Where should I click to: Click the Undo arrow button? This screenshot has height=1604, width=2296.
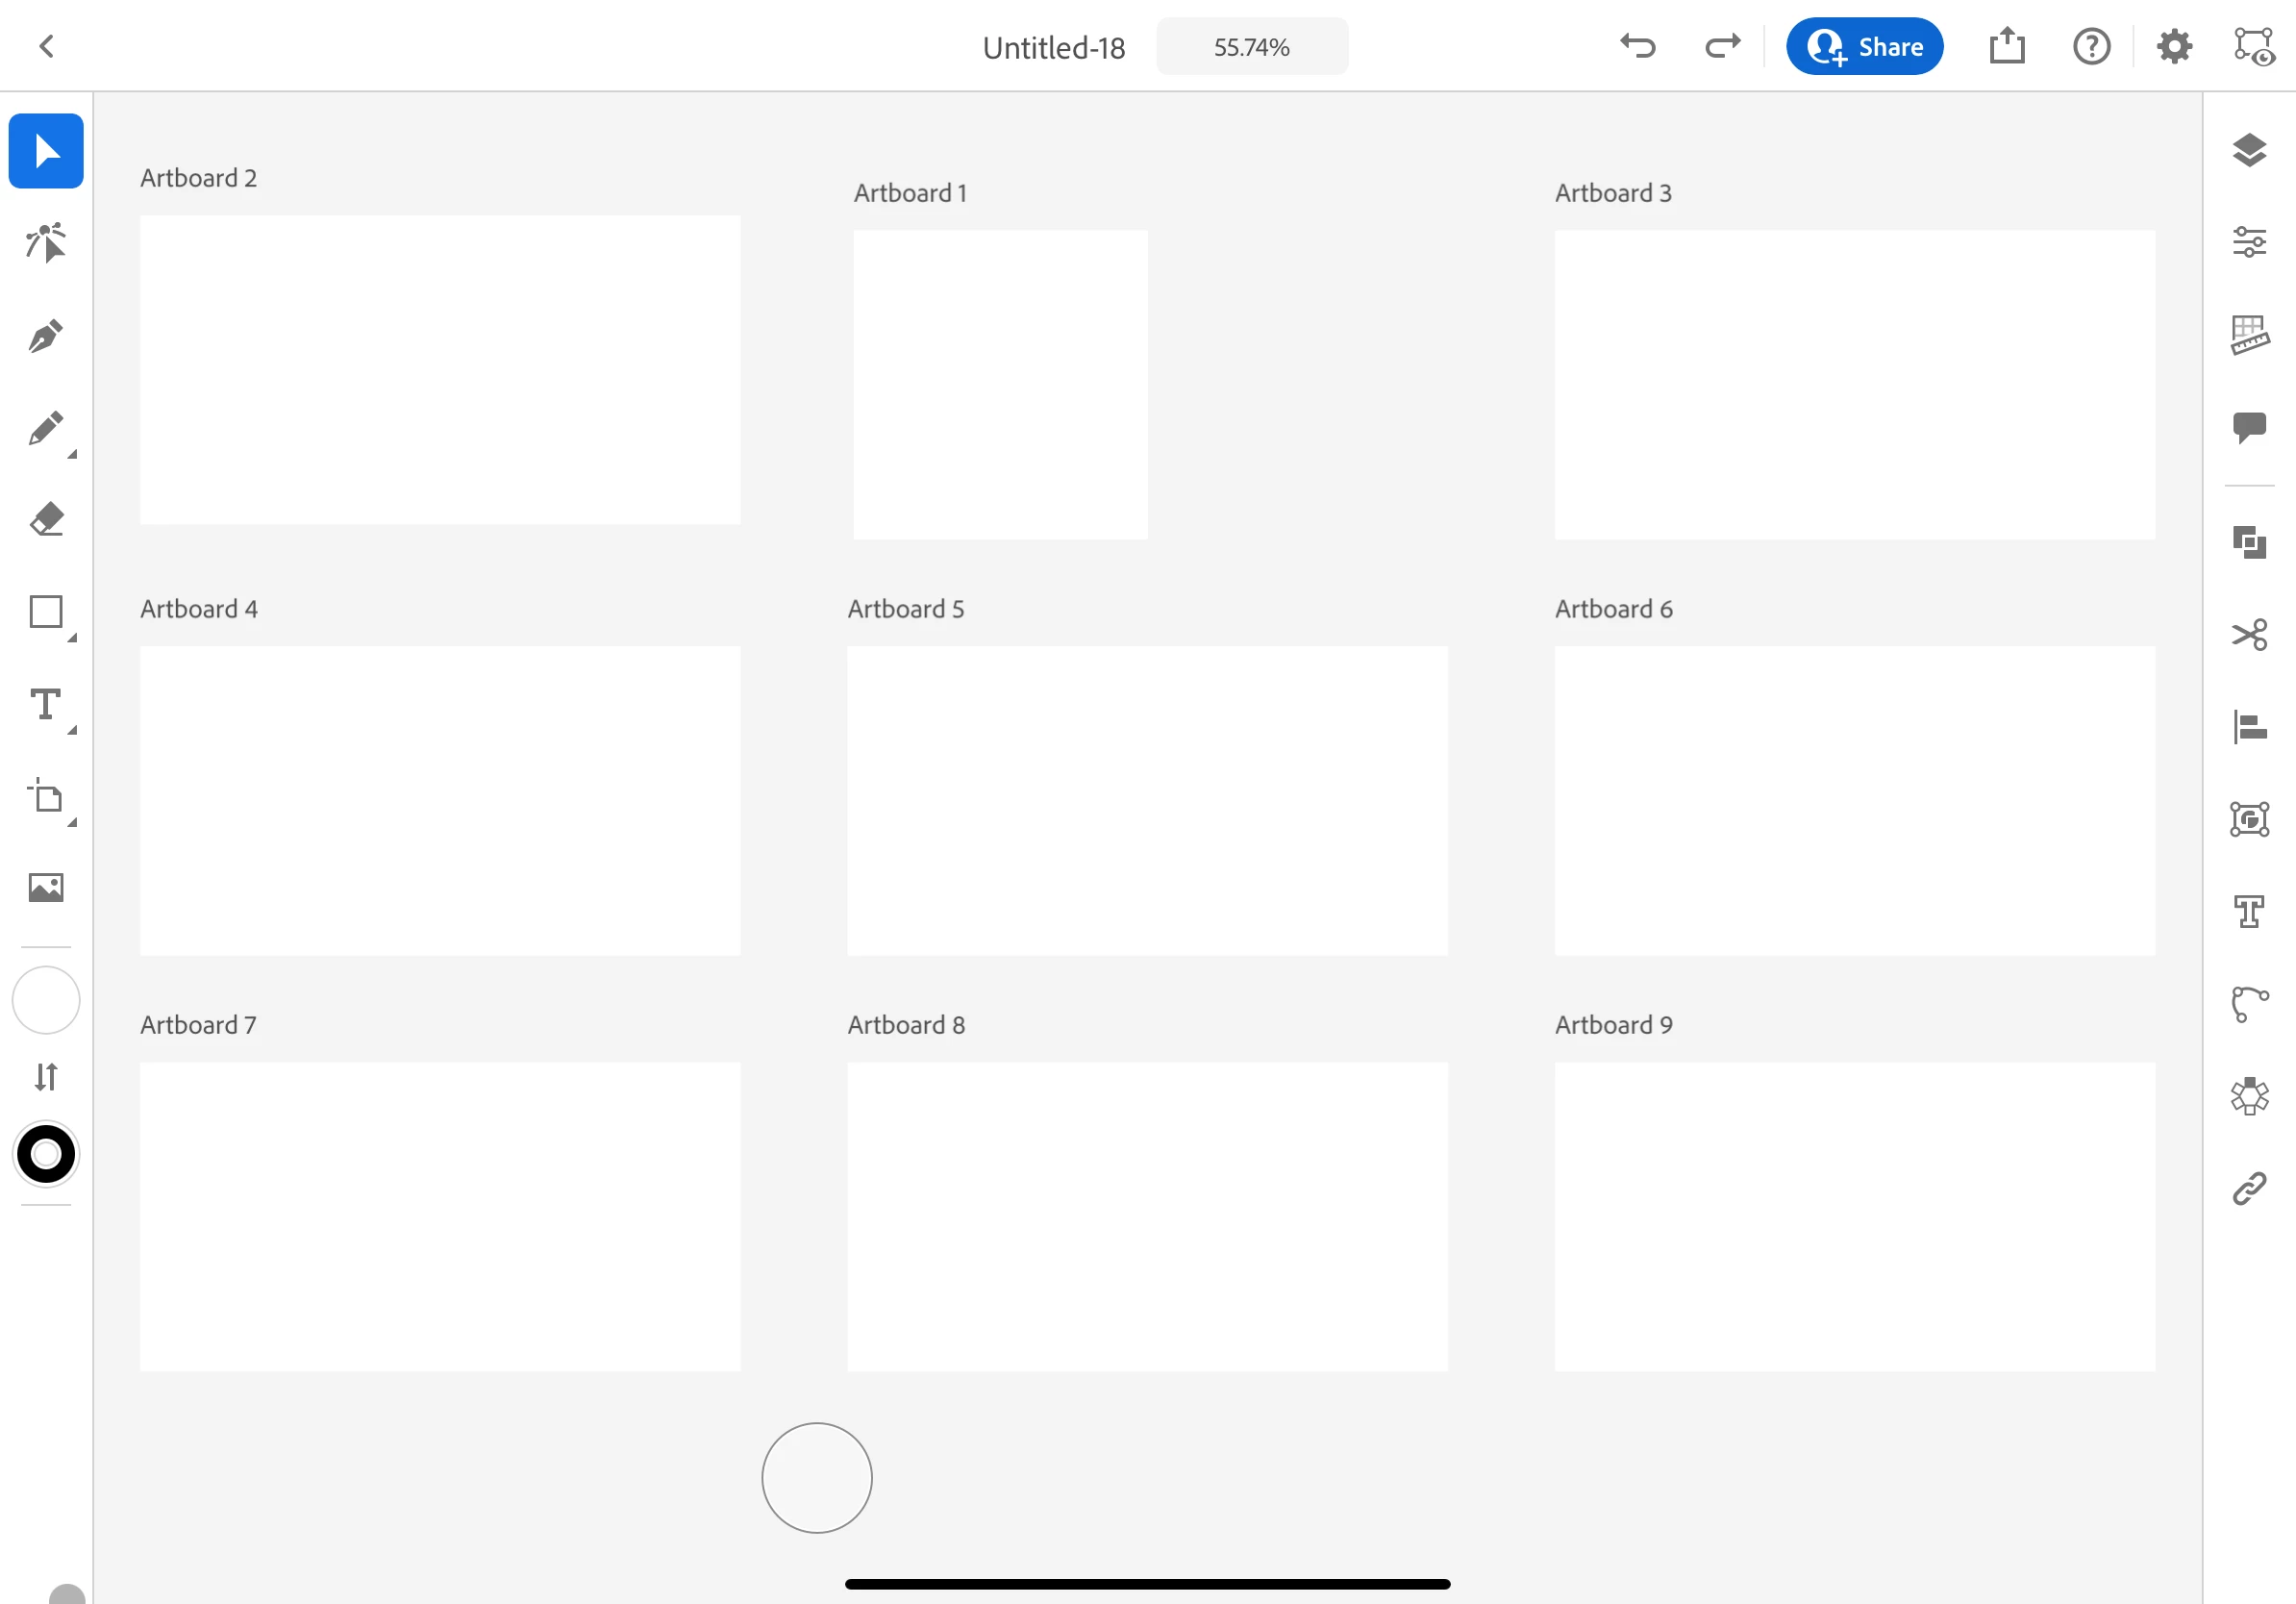coord(1638,46)
